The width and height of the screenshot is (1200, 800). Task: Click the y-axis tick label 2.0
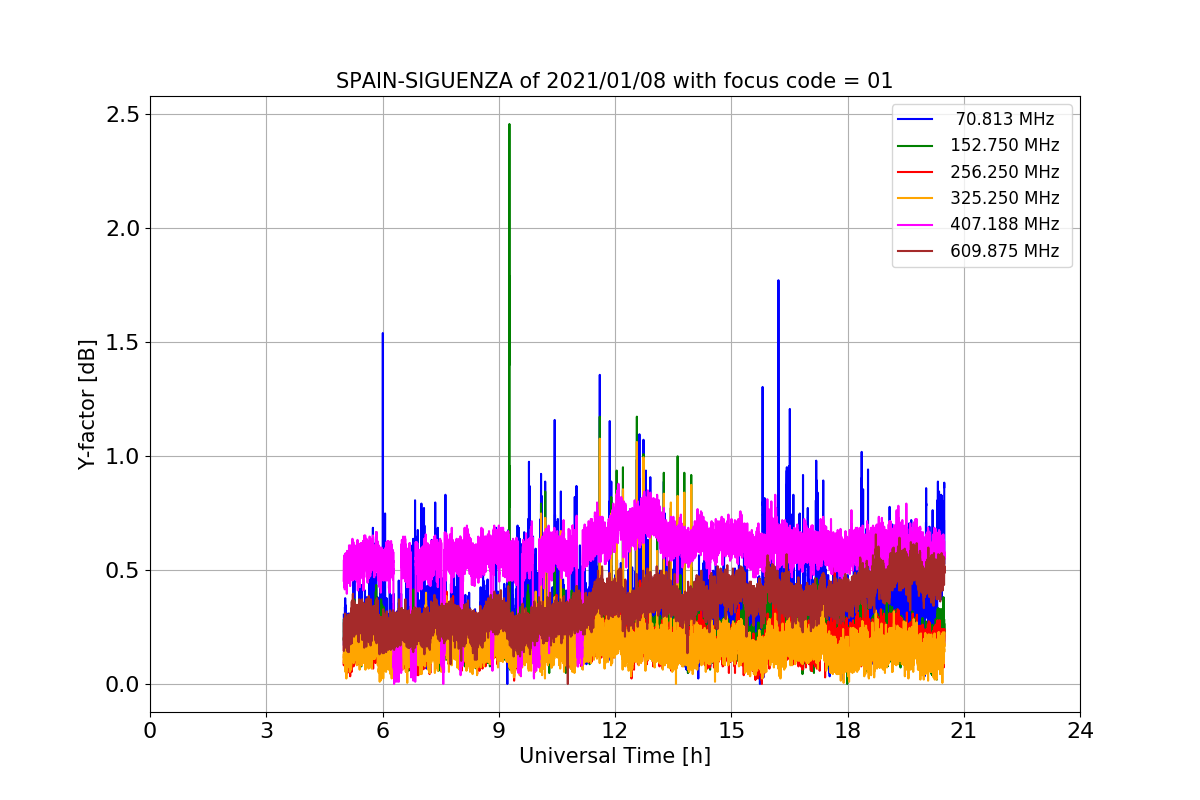point(122,229)
